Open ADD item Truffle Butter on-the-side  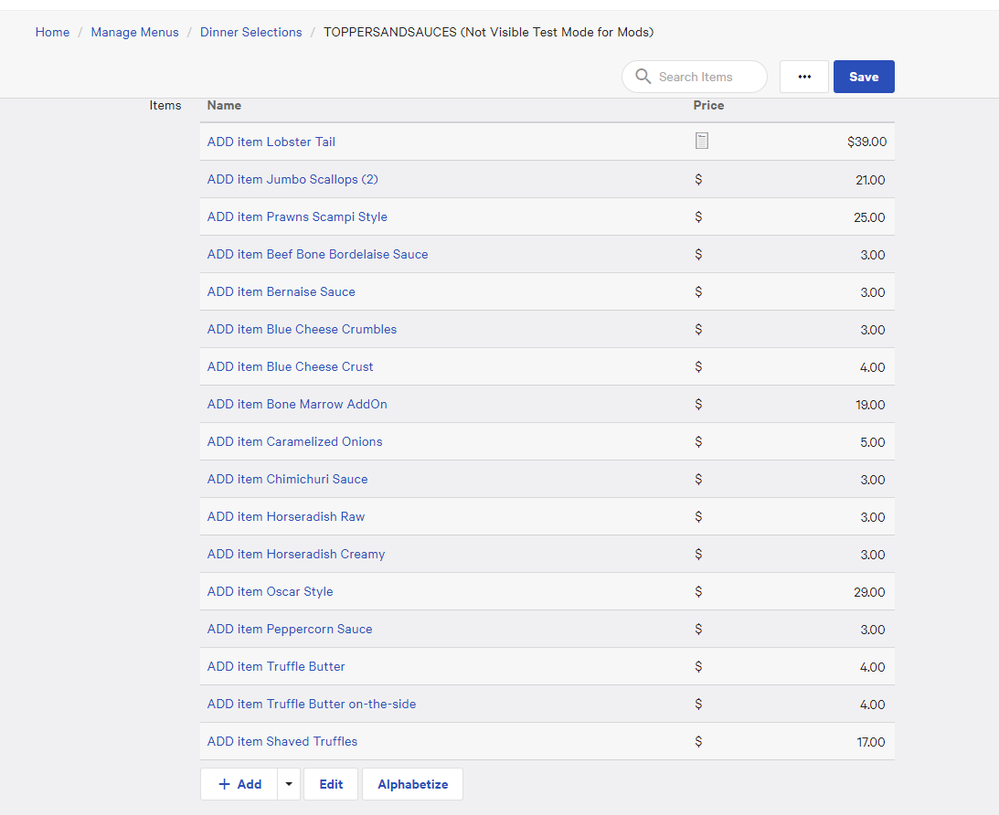point(311,704)
